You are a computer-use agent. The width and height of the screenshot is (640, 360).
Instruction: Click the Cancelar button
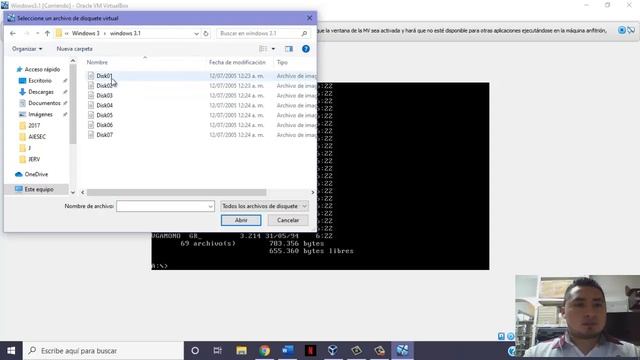point(288,220)
